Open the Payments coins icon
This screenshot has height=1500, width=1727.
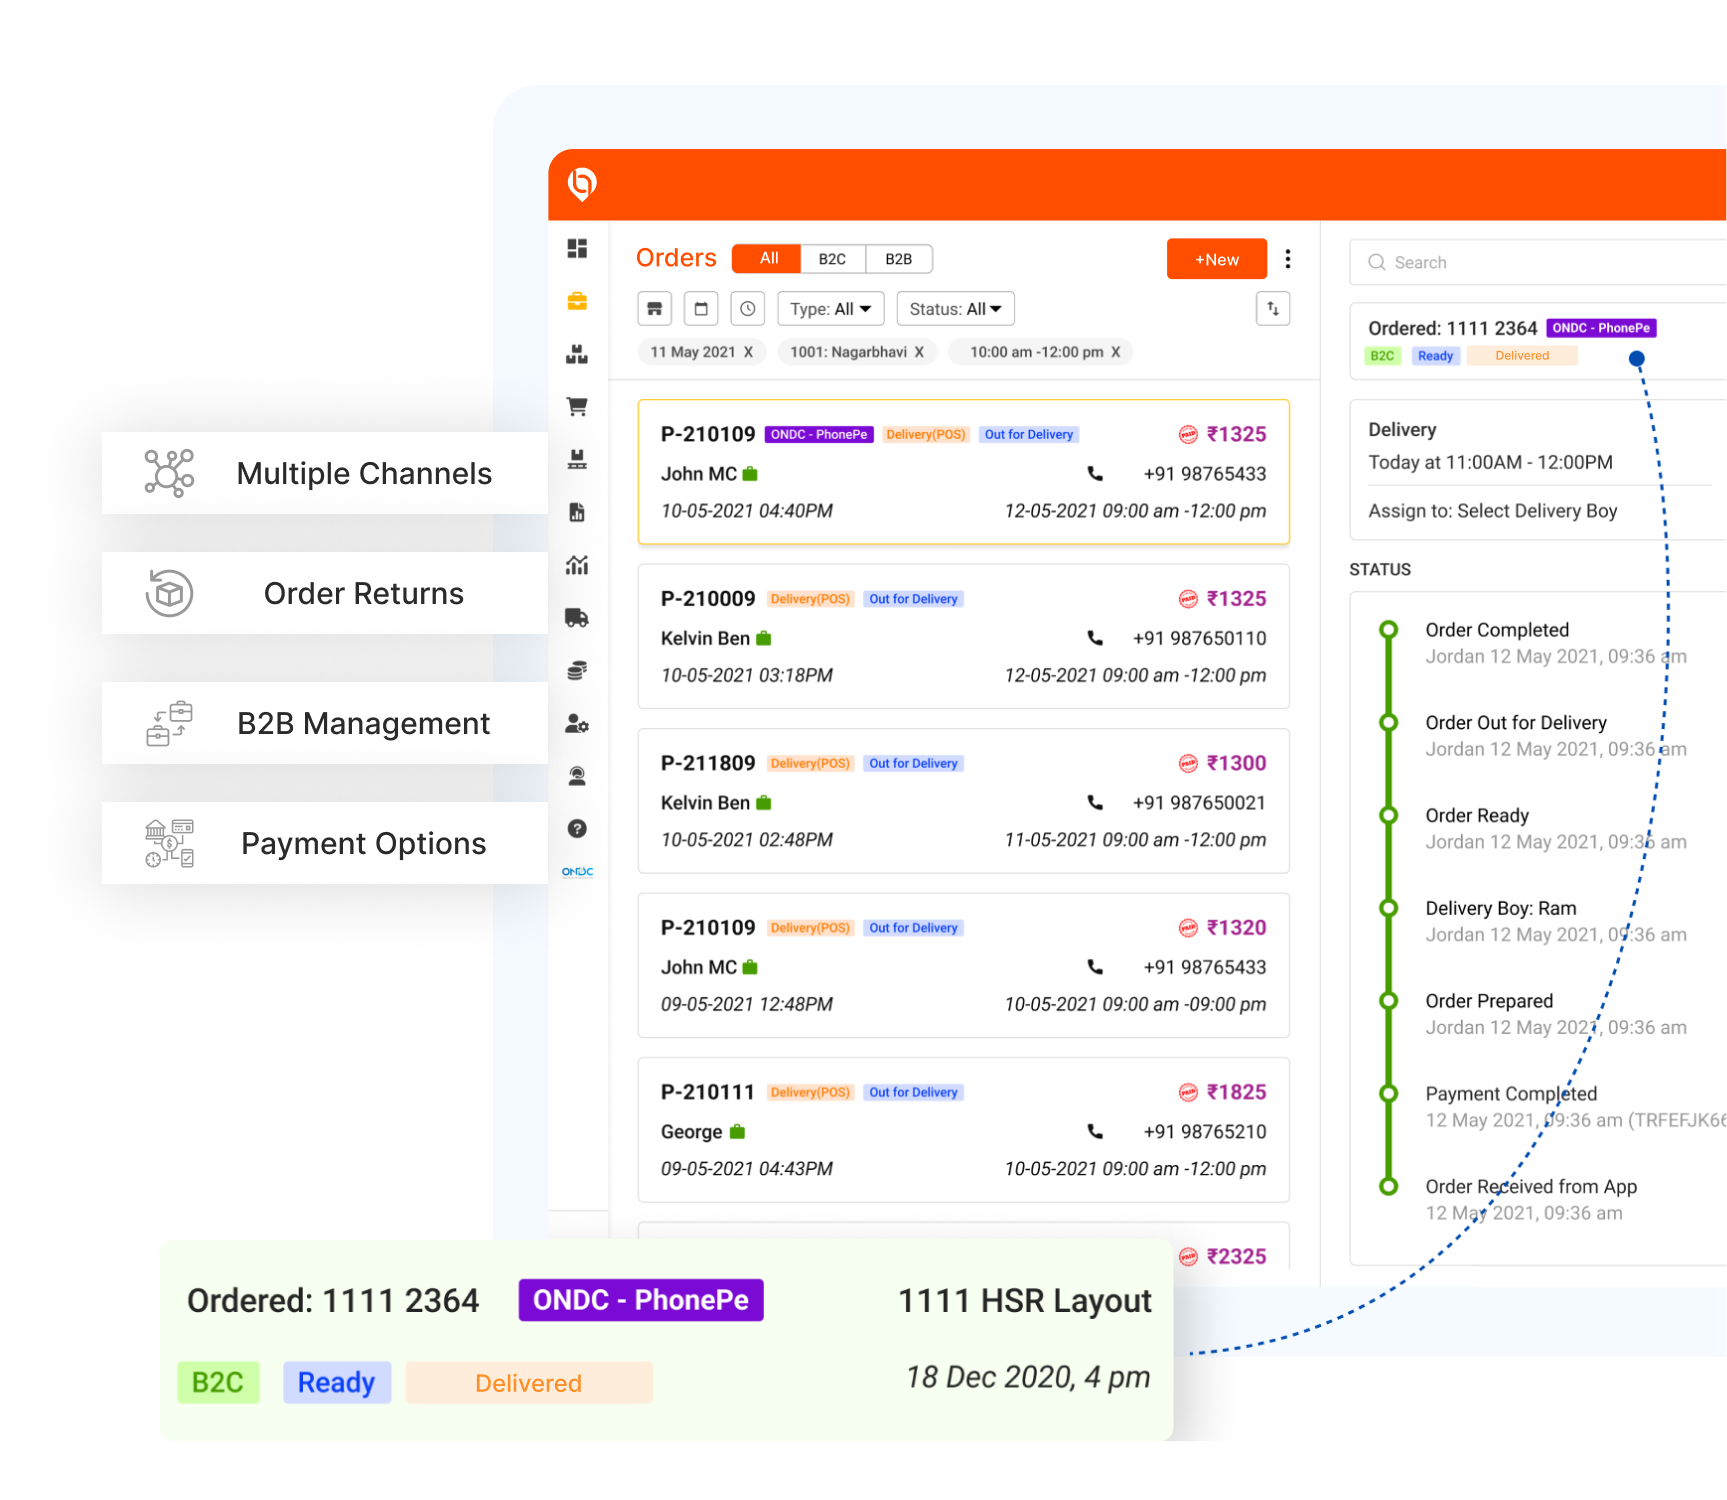pos(577,670)
